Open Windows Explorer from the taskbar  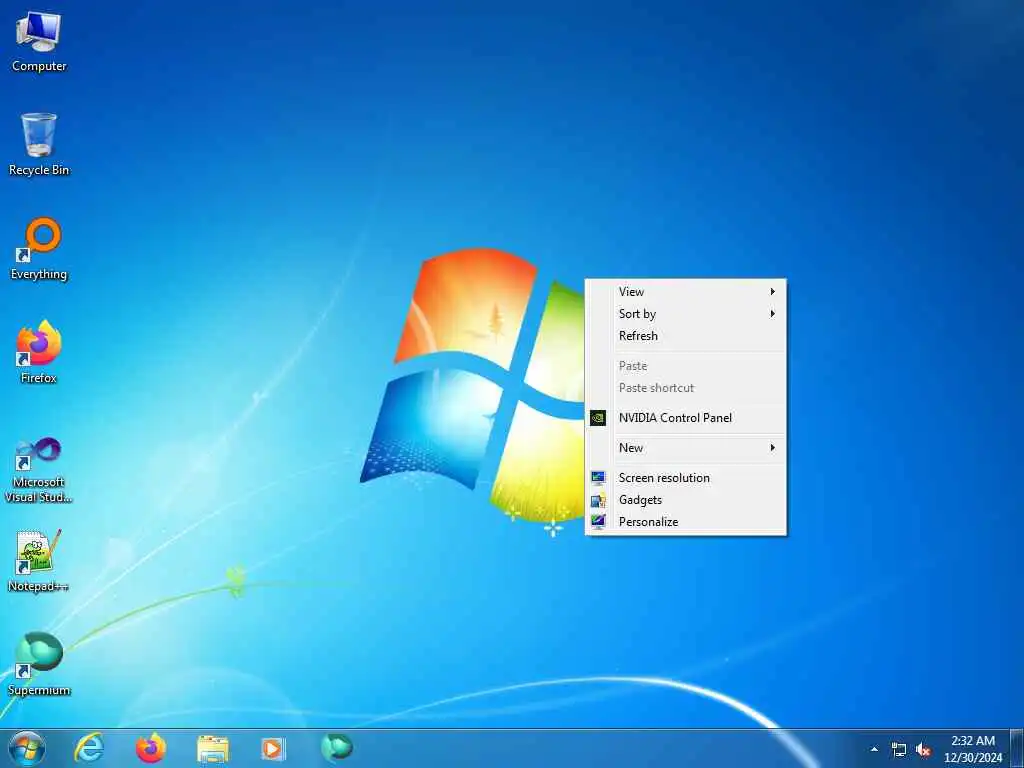coord(213,749)
